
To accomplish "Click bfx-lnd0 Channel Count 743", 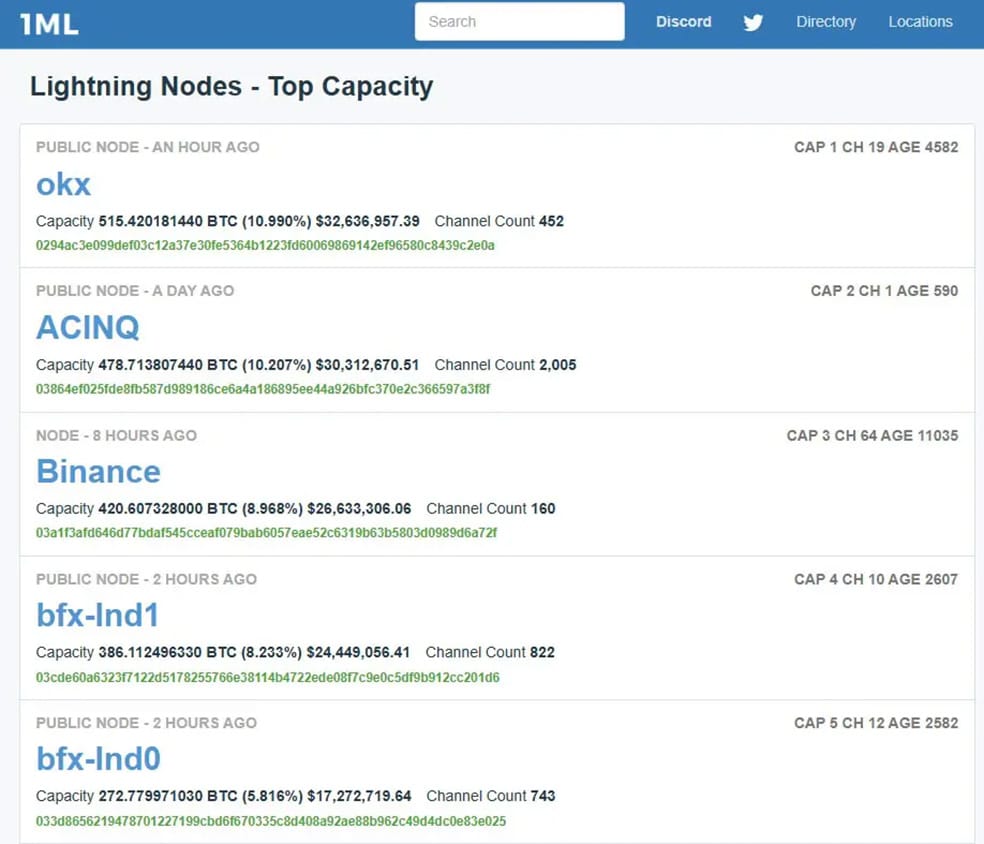I will [x=491, y=796].
